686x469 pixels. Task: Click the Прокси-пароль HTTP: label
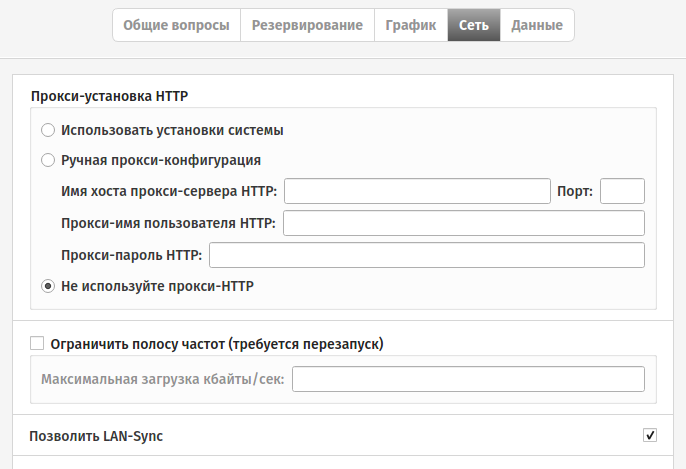tap(132, 255)
